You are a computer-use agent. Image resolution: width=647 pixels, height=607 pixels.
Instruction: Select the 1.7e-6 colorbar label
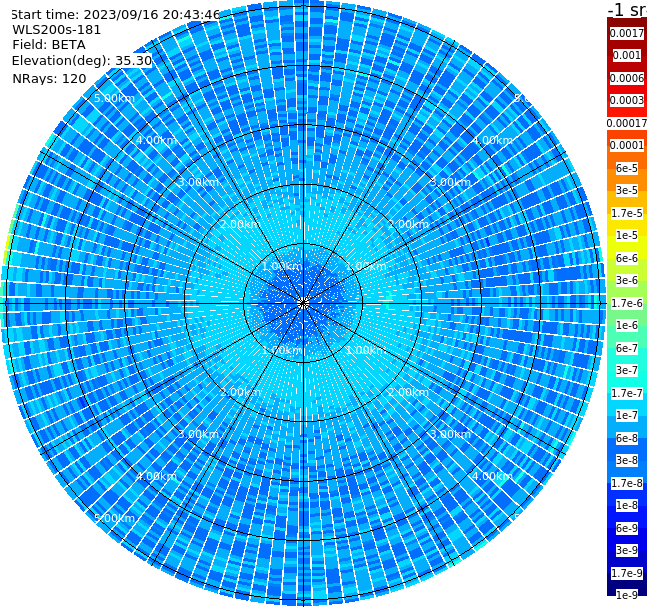[627, 303]
